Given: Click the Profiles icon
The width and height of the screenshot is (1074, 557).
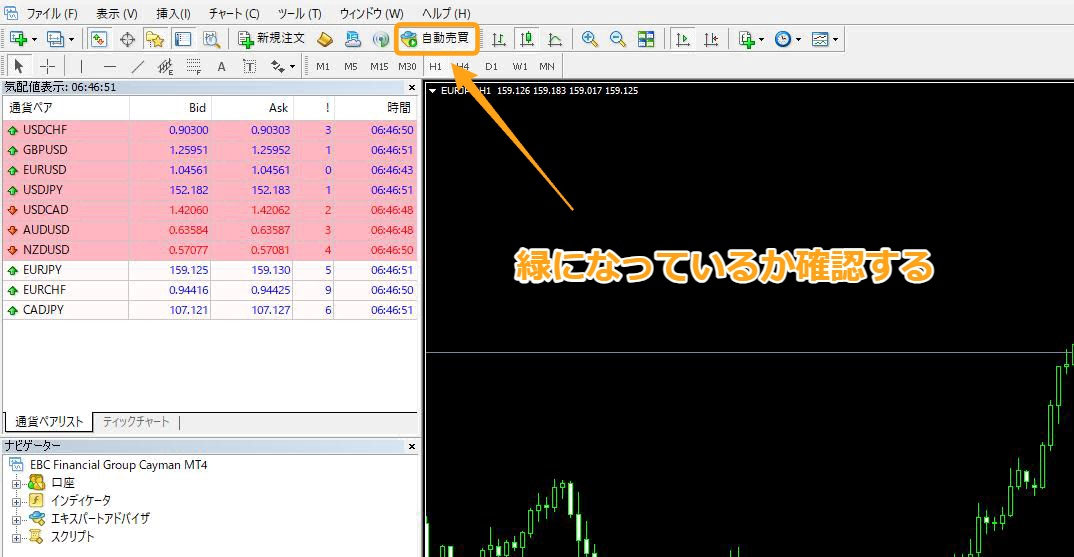Looking at the screenshot, I should [55, 39].
